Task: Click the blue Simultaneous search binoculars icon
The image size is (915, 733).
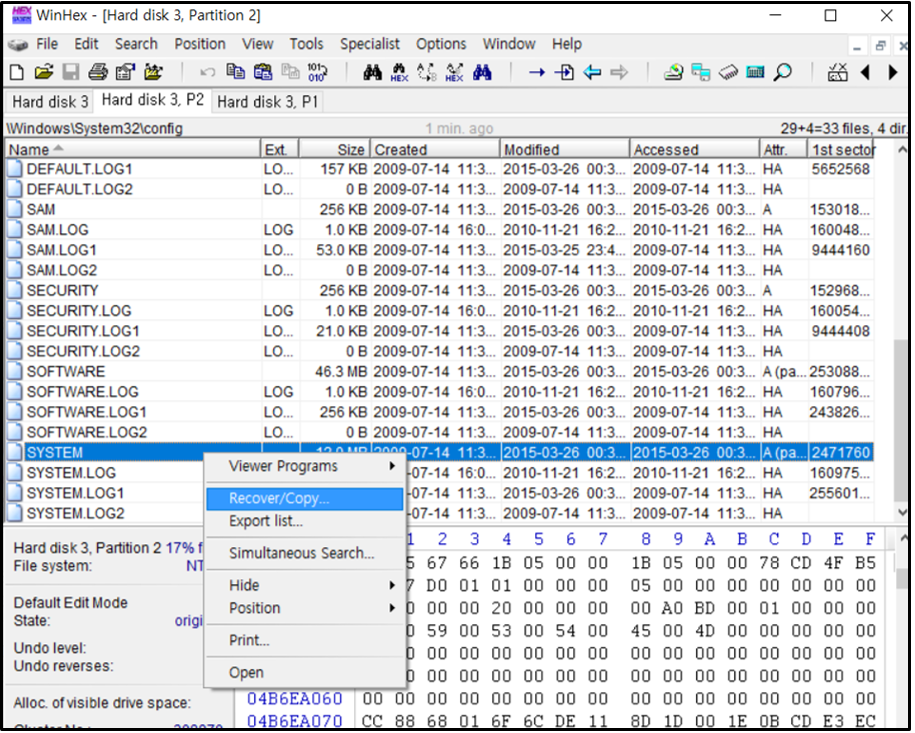Action: [482, 72]
